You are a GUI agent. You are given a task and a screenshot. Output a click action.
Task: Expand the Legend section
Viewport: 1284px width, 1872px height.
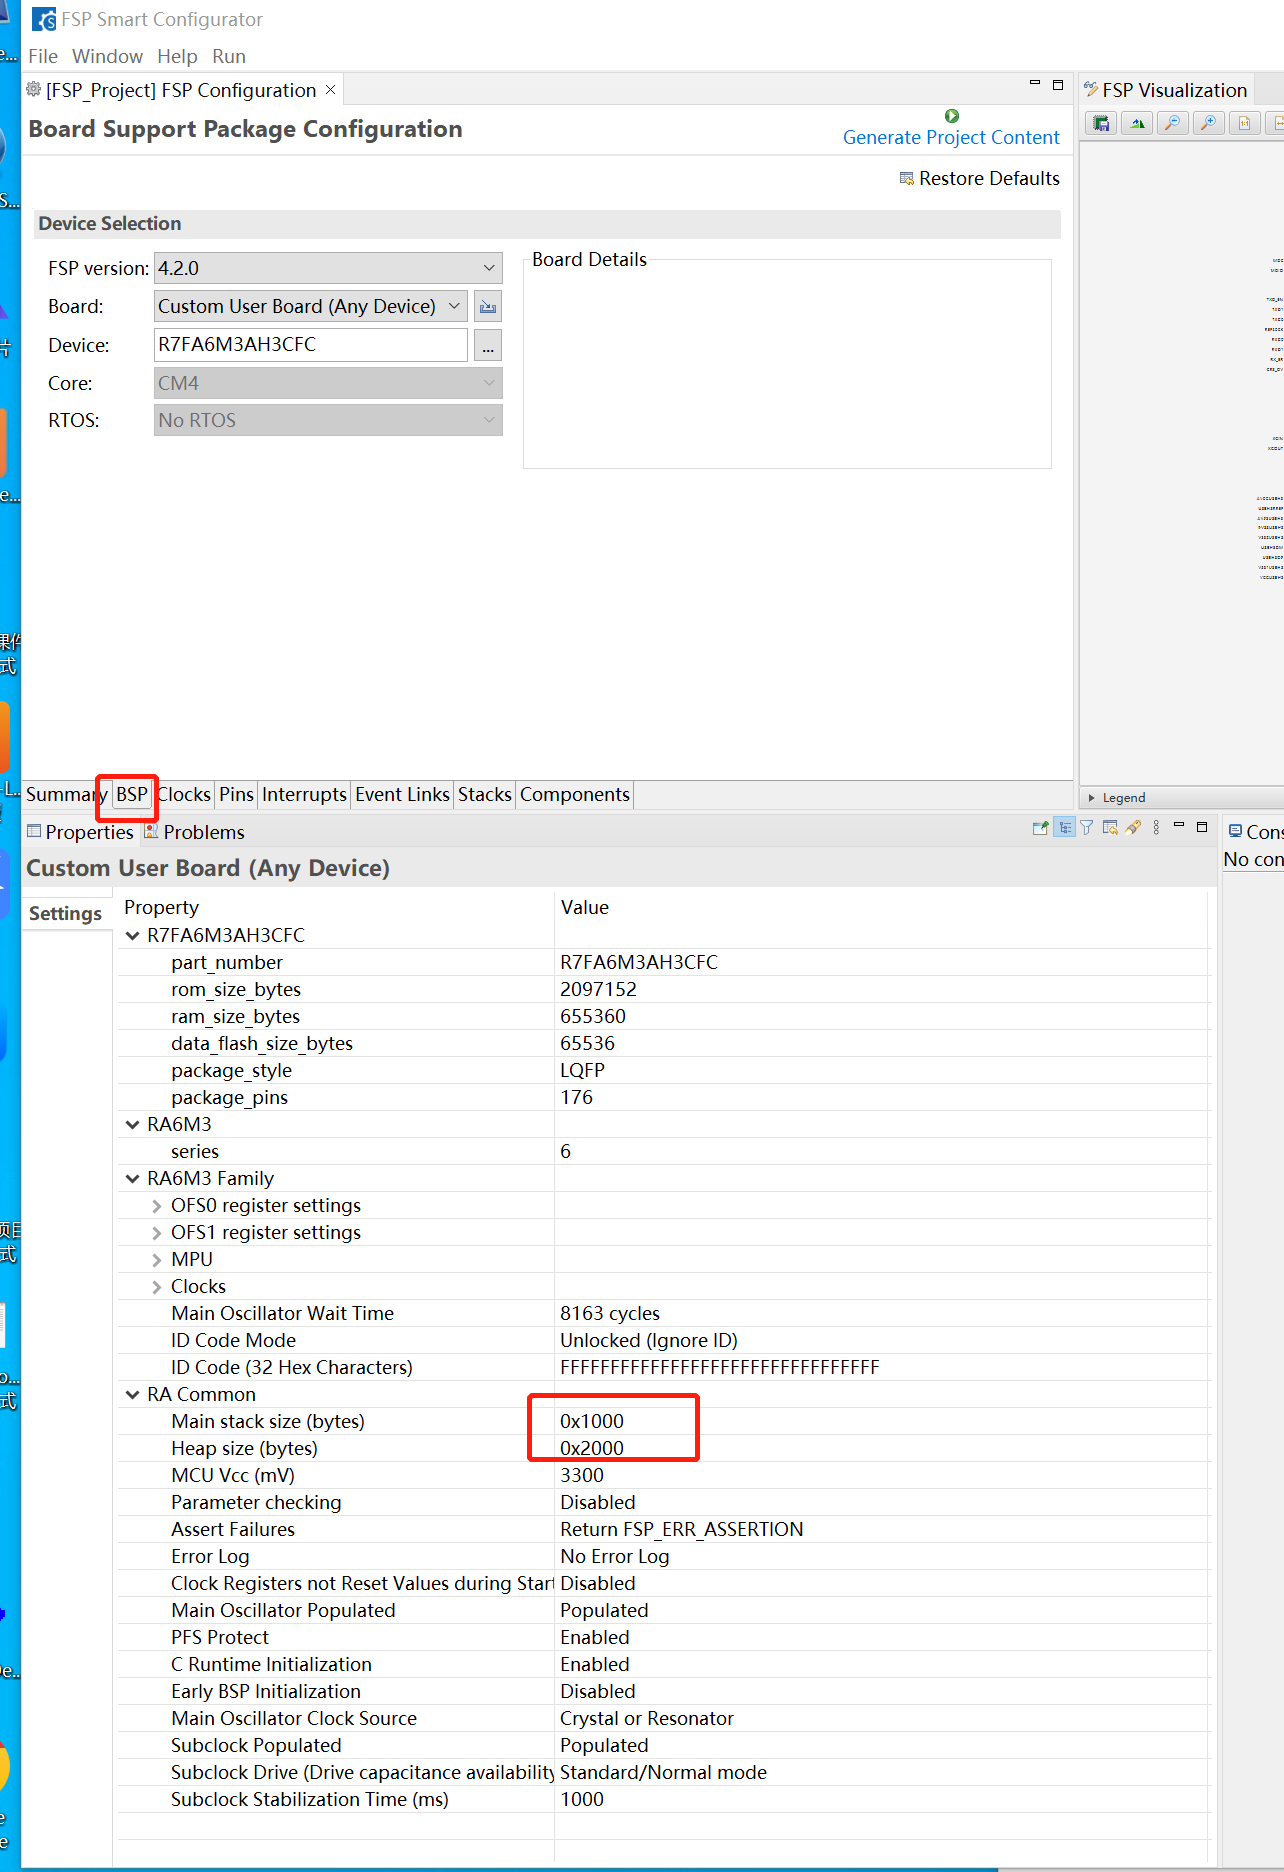coord(1092,798)
